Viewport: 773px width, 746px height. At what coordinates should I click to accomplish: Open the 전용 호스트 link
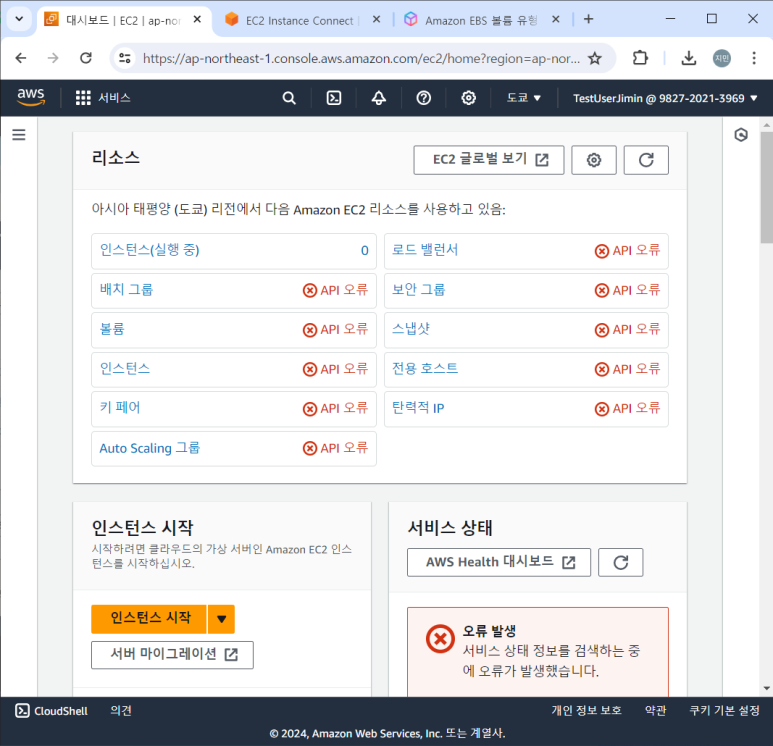[425, 368]
